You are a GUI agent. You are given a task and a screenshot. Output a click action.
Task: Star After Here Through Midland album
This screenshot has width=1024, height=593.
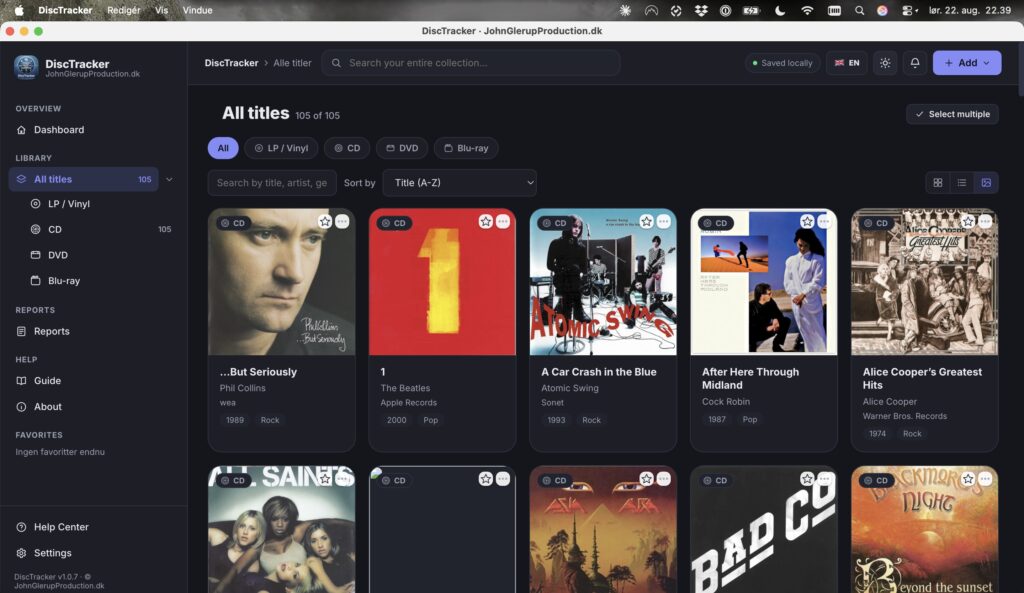point(807,221)
